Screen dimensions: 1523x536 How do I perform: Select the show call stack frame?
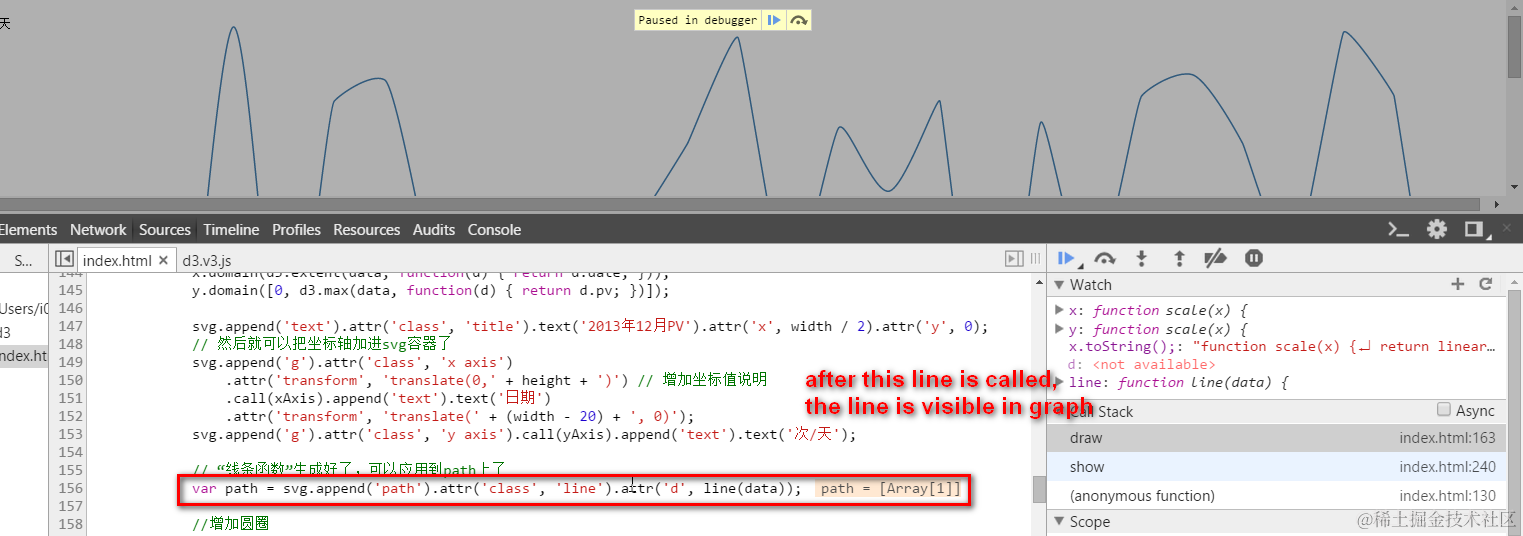pyautogui.click(x=1276, y=466)
